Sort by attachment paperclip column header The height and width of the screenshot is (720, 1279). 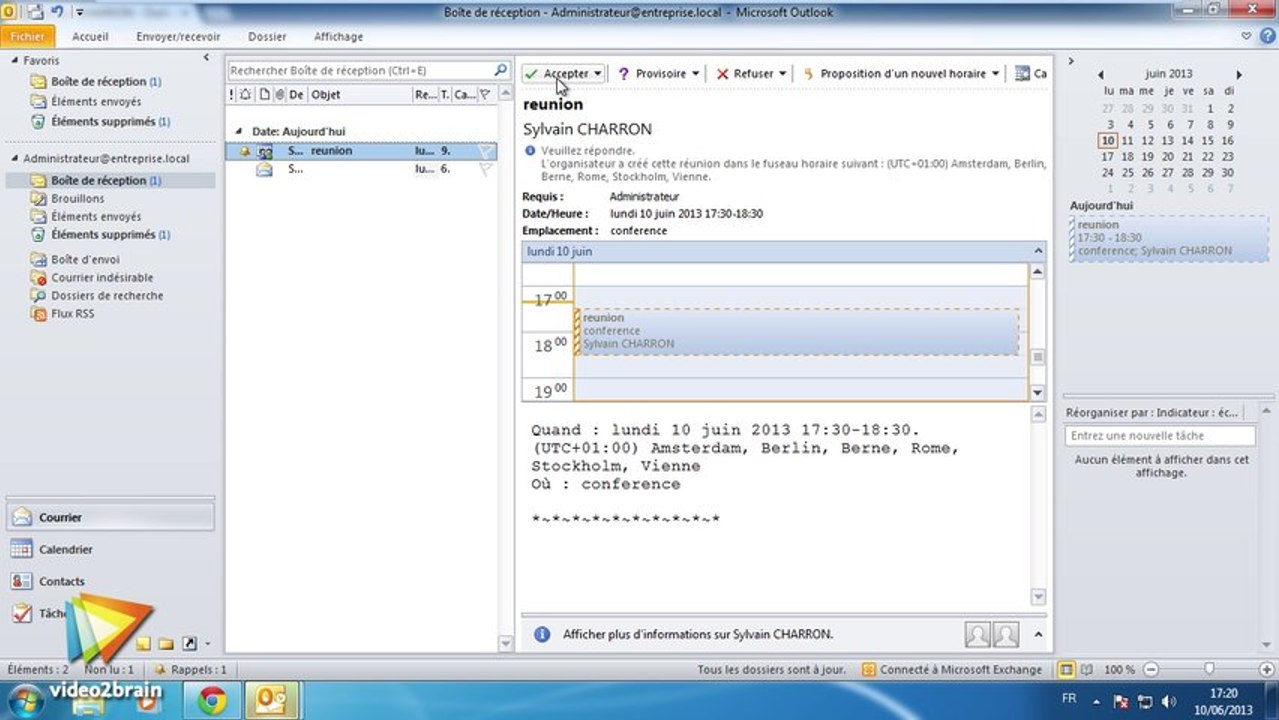279,95
